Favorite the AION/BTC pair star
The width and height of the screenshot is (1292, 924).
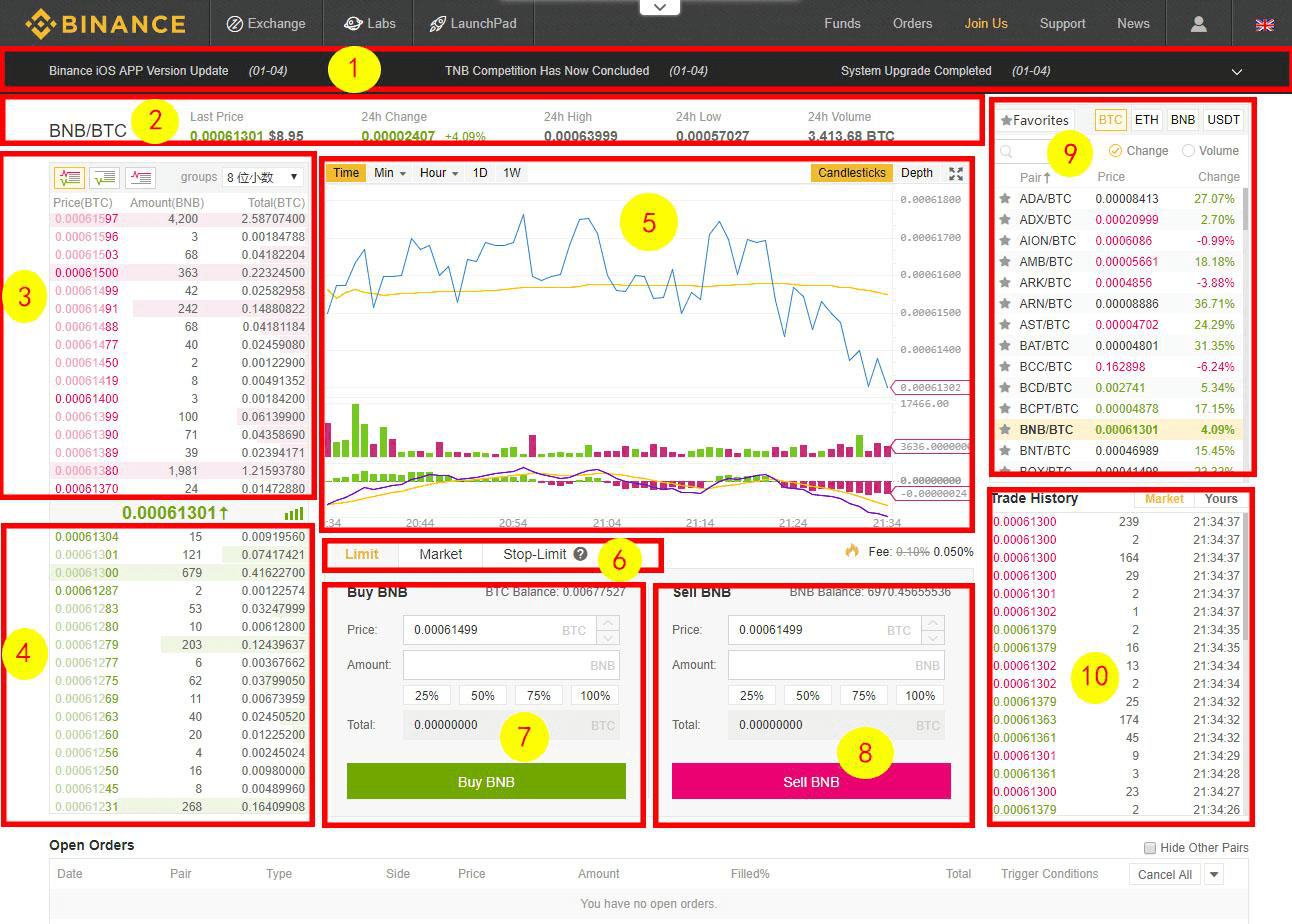point(1005,240)
